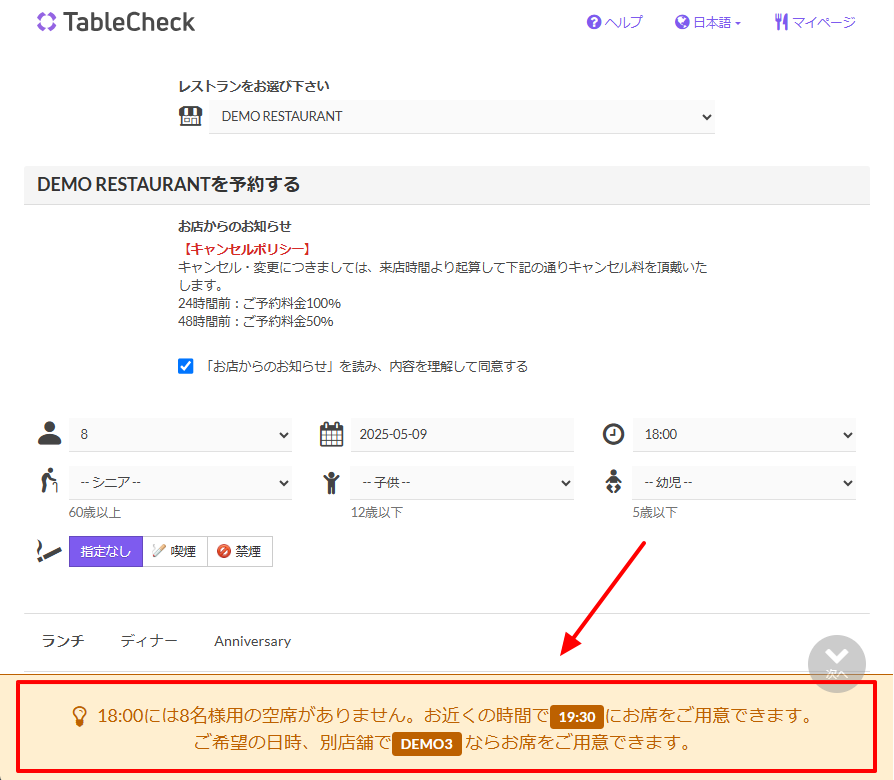Screen dimensions: 894x780
Task: Open the 日本語 language dropdown
Action: point(708,22)
